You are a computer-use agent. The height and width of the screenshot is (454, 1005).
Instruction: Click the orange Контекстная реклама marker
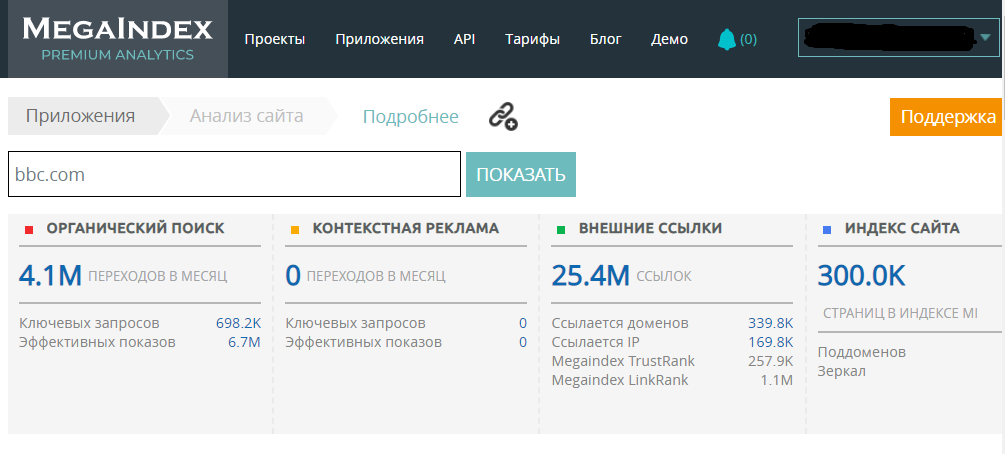(295, 230)
